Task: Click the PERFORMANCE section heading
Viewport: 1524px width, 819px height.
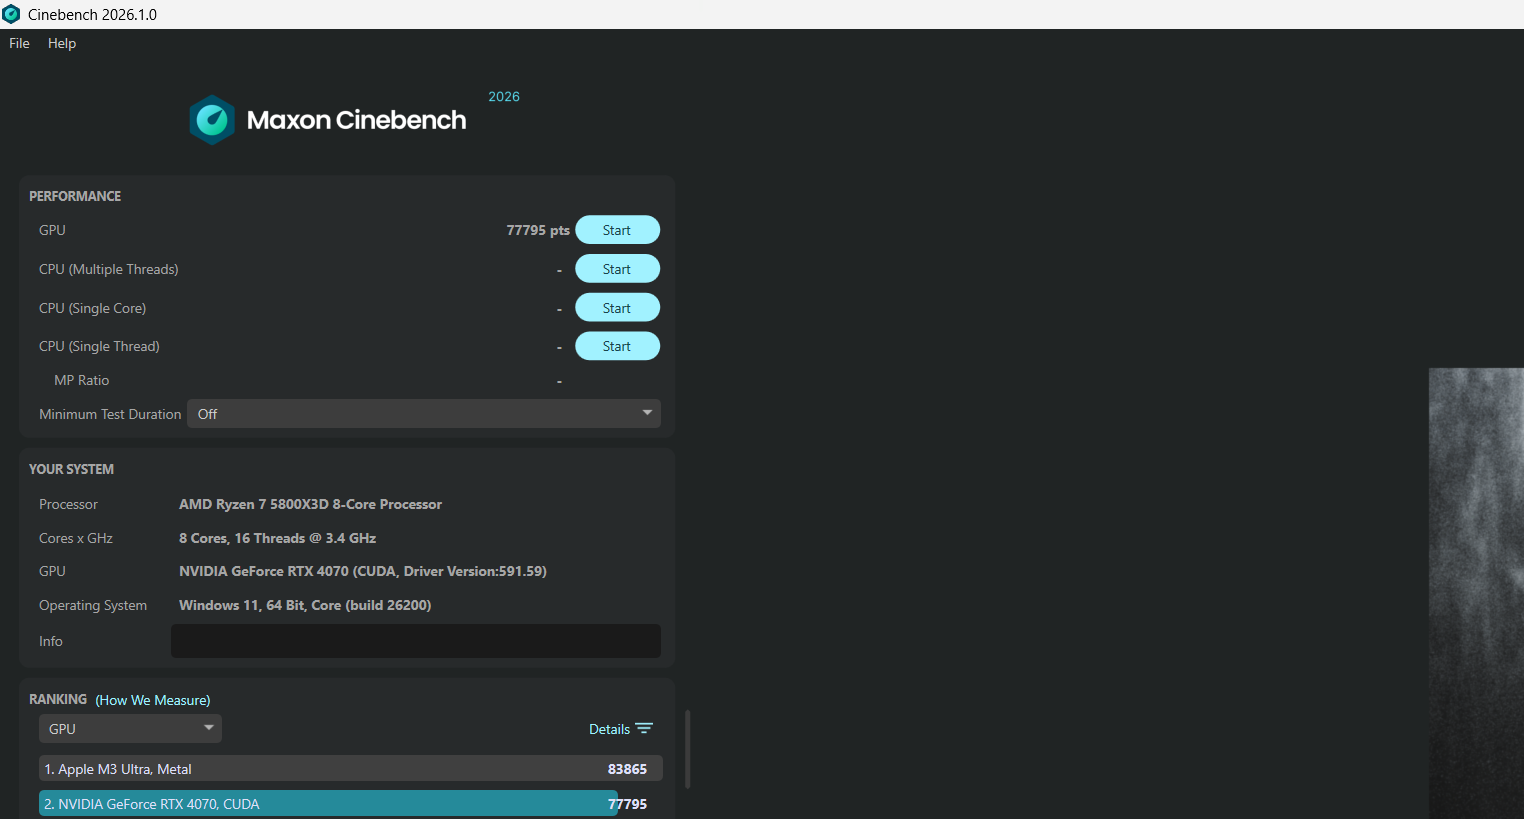Action: tap(75, 196)
